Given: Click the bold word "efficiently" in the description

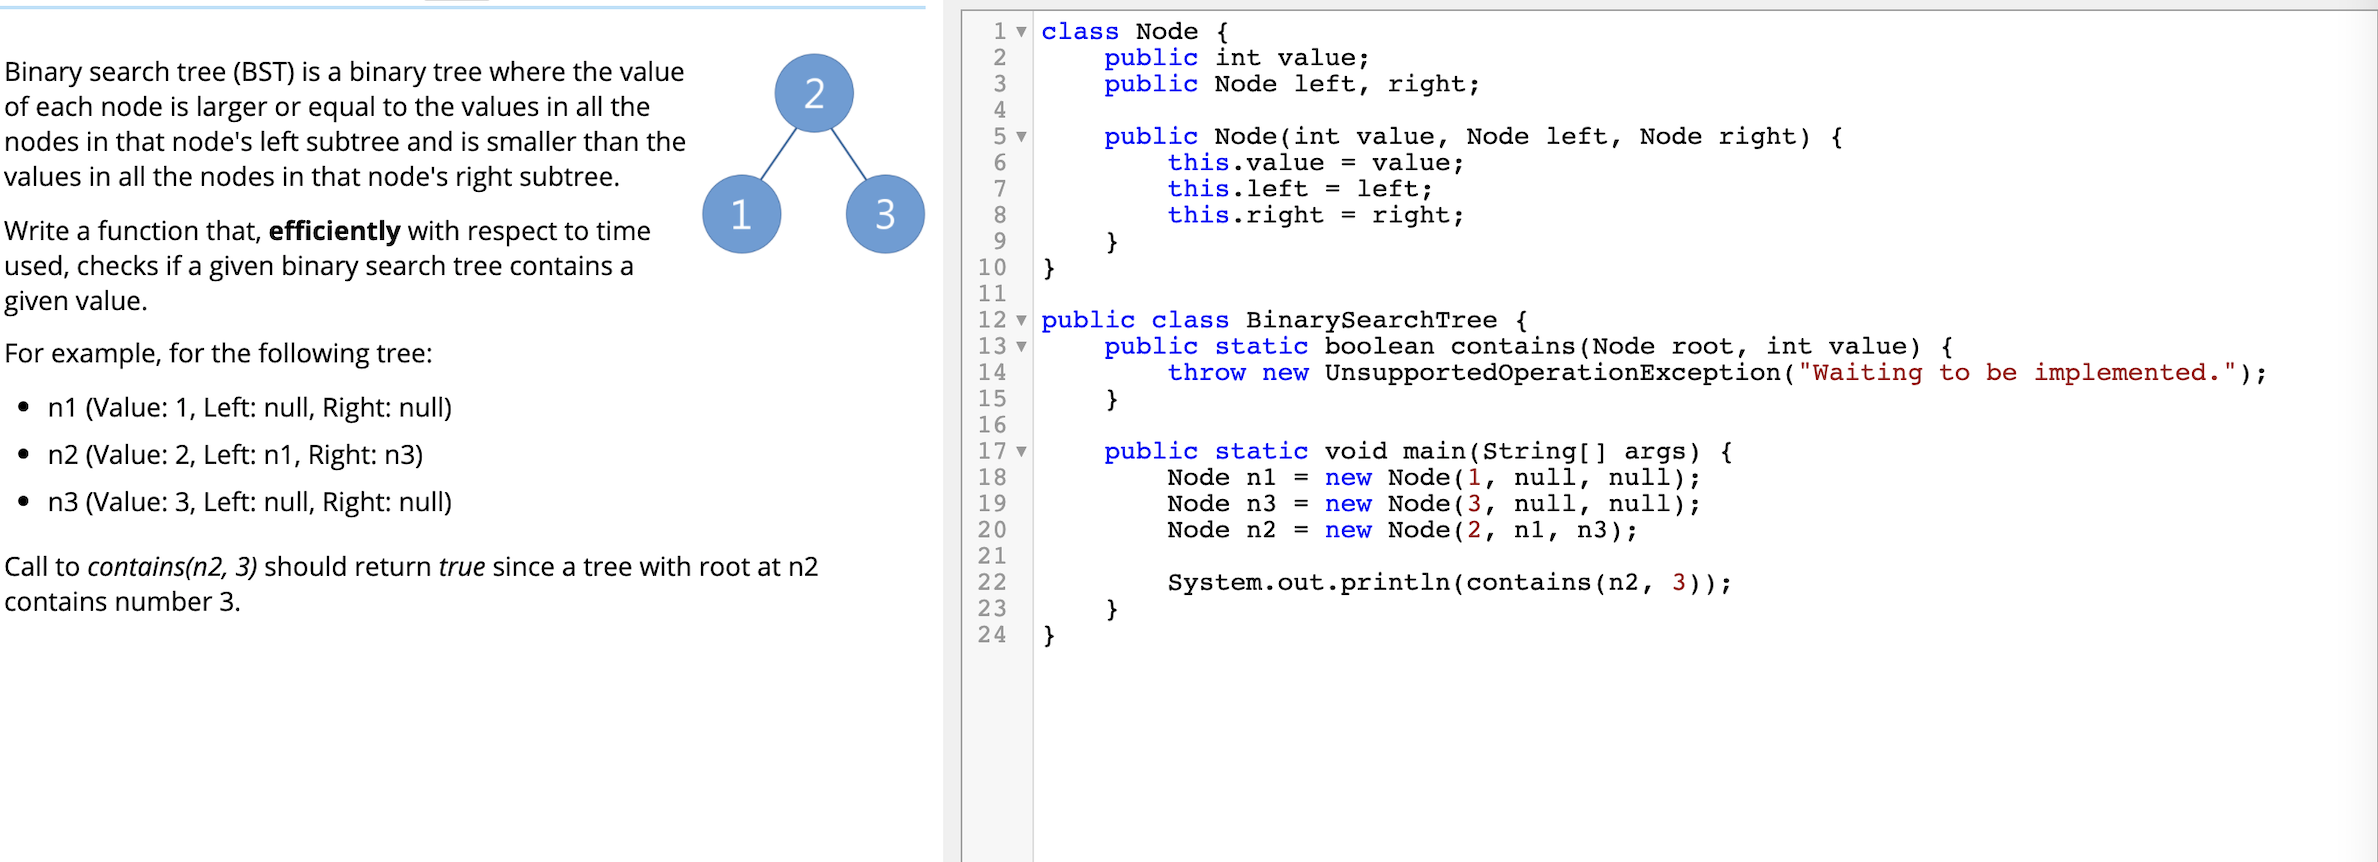Looking at the screenshot, I should click(x=335, y=231).
